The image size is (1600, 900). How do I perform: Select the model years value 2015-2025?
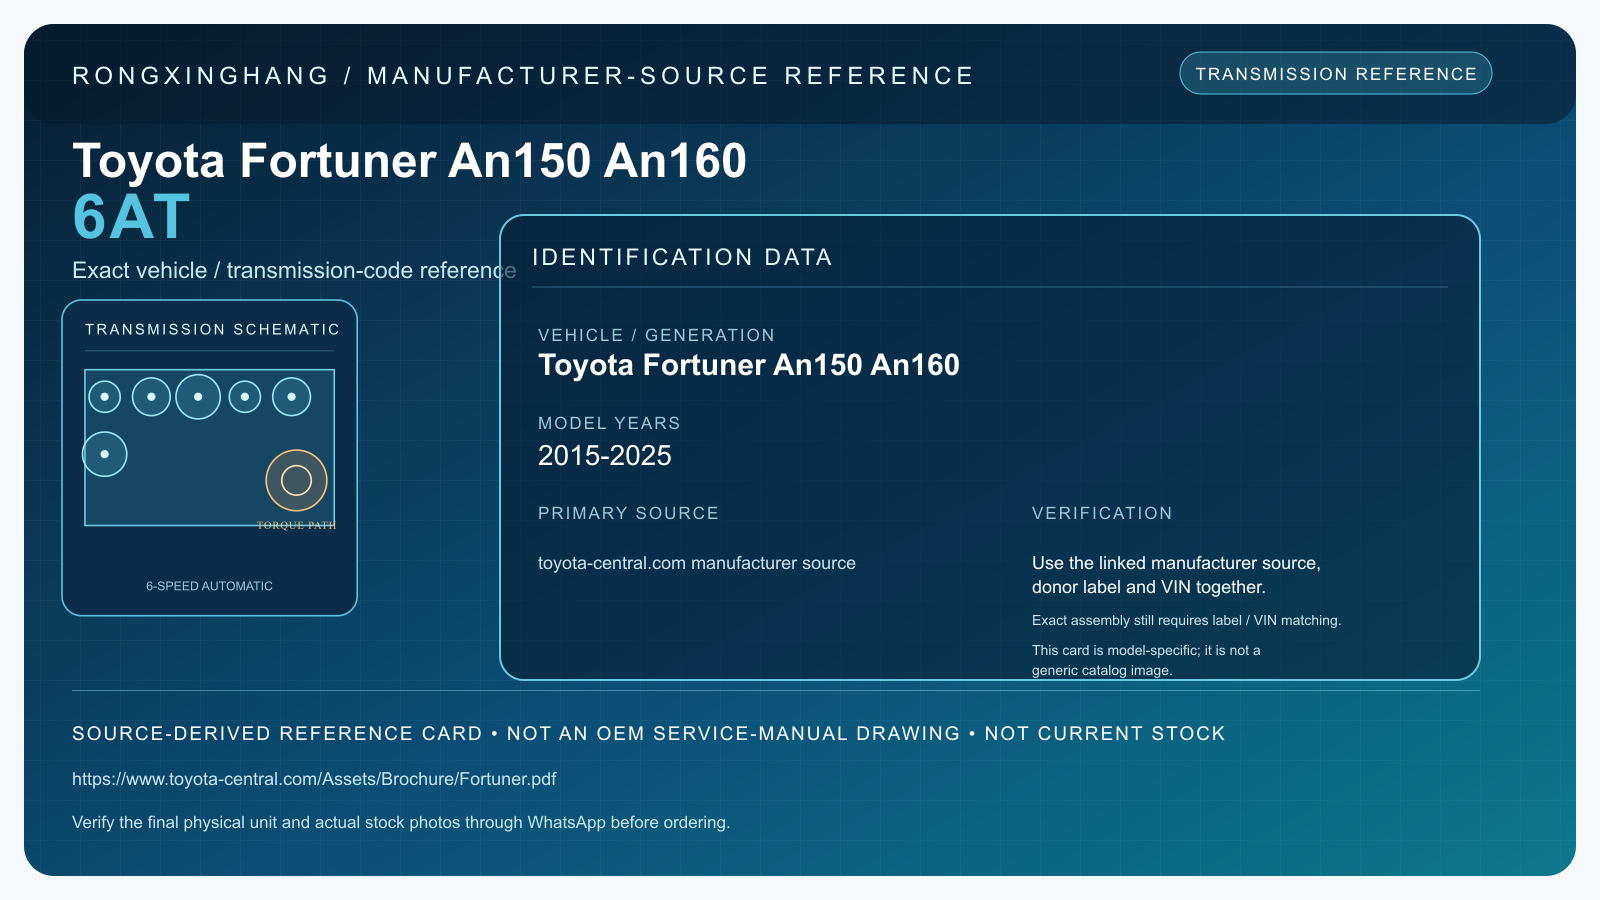(x=604, y=456)
